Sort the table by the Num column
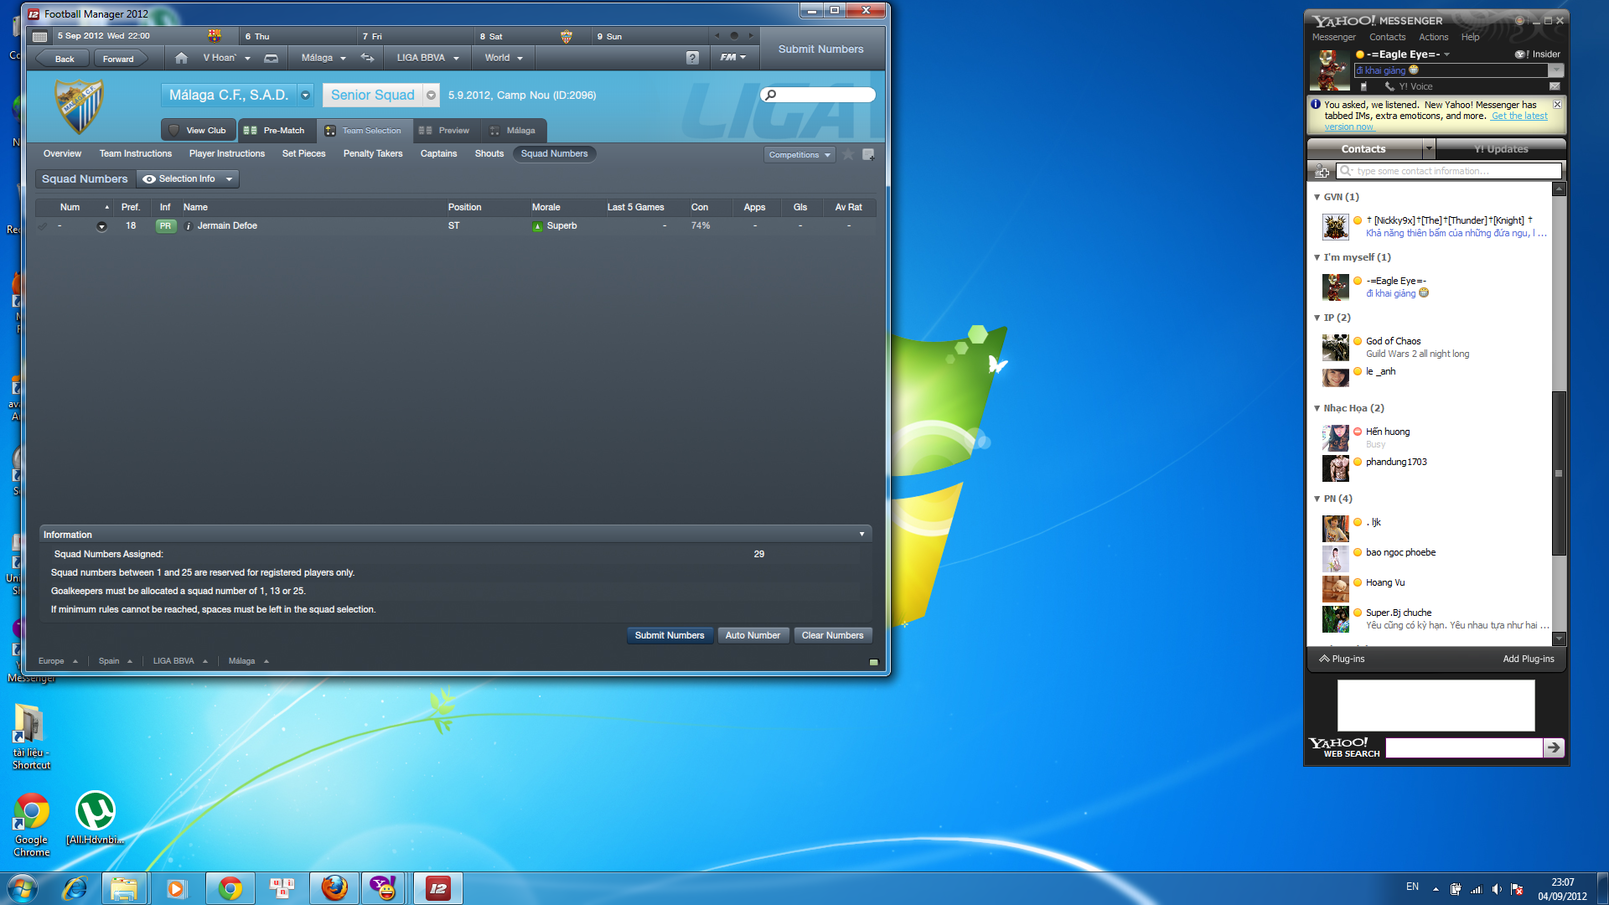The image size is (1609, 905). pos(70,207)
